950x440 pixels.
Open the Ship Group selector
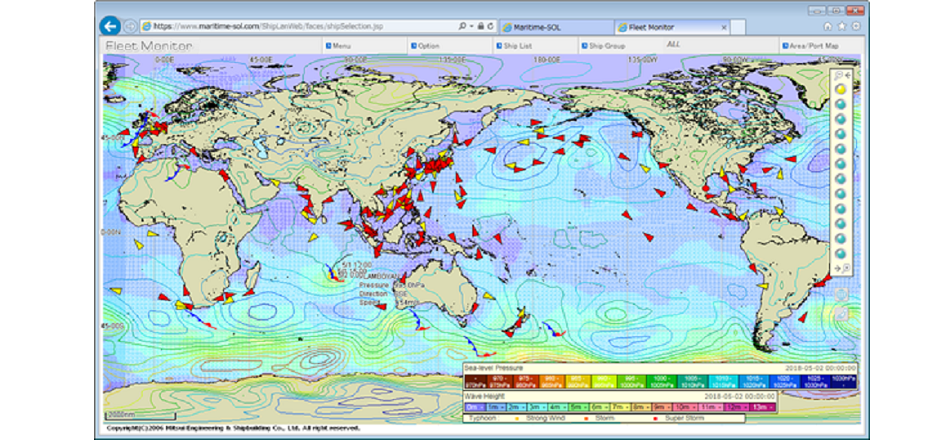pos(605,46)
